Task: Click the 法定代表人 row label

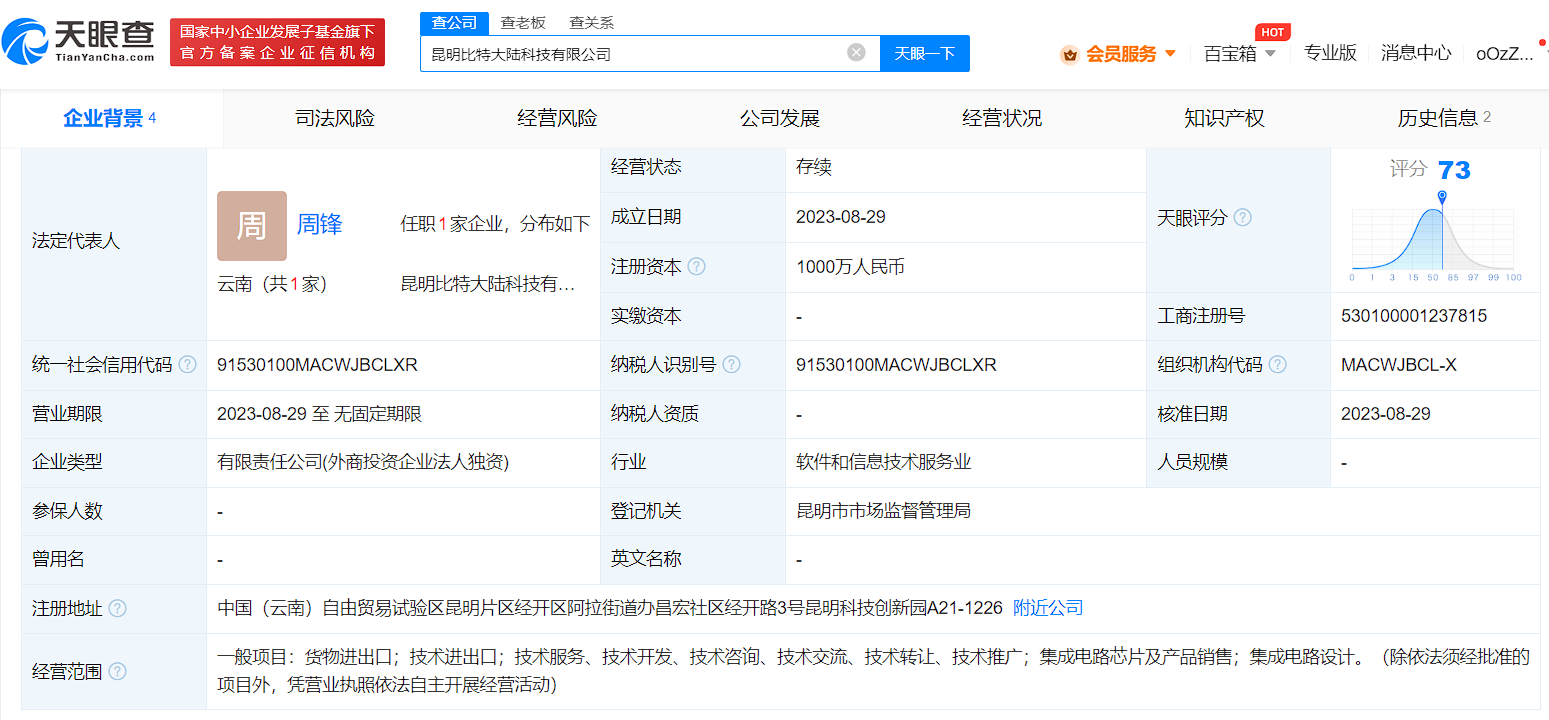Action: (76, 241)
